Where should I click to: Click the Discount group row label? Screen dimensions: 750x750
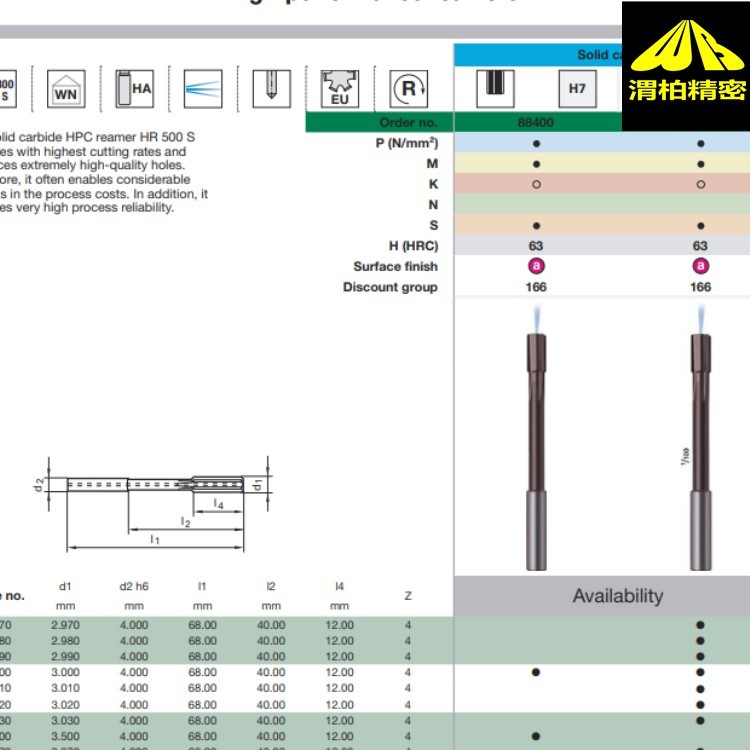390,287
